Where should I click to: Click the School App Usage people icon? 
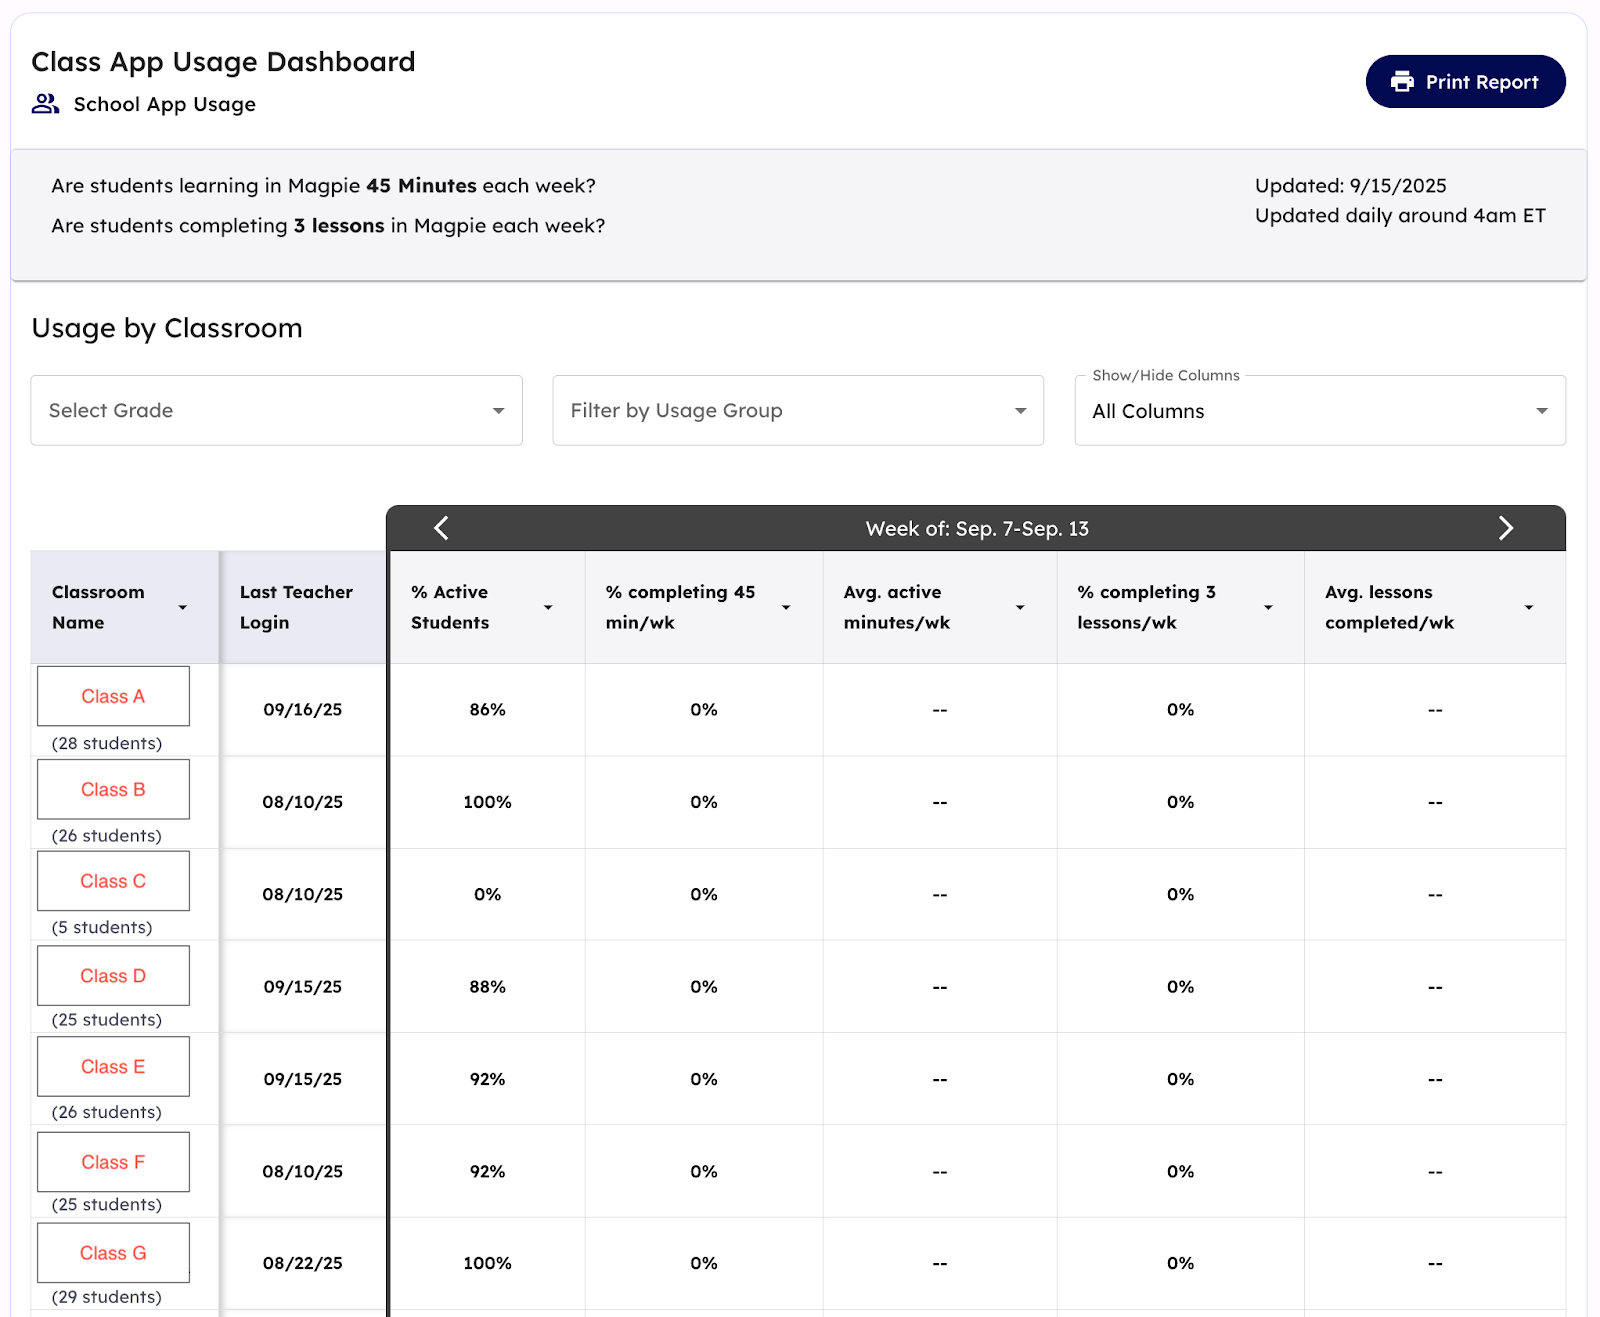pos(45,104)
